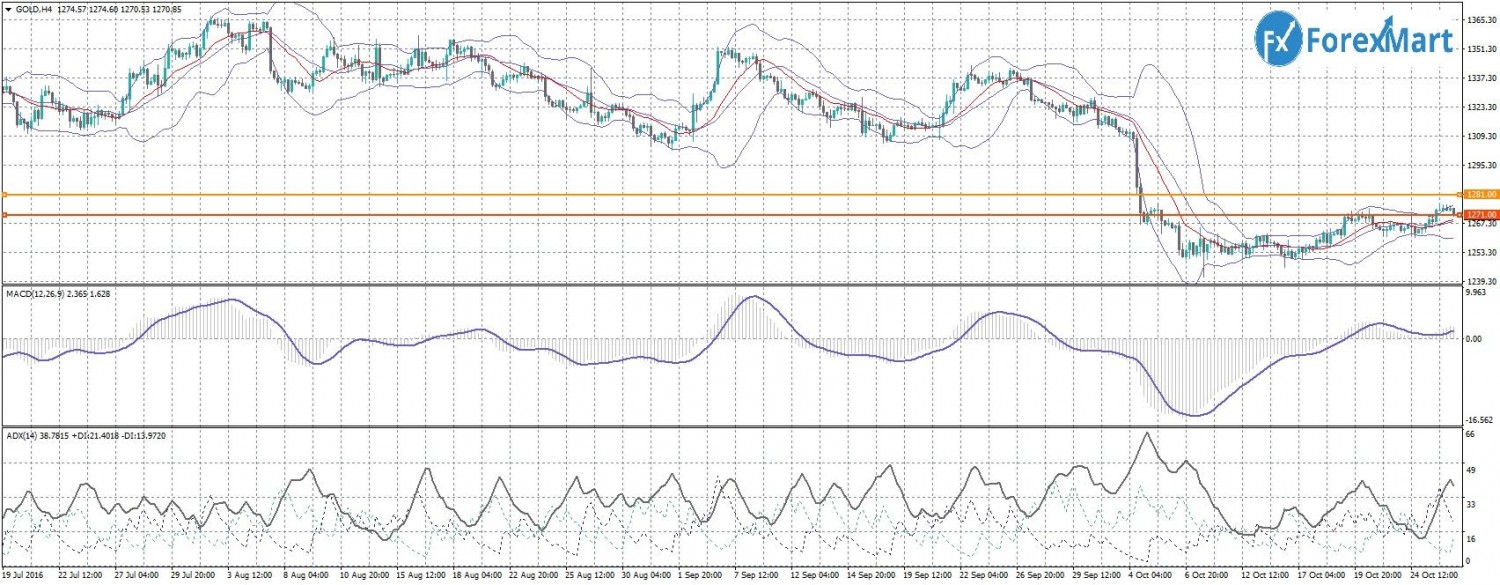Click left handle of upper orange line
1500x585 pixels.
tap(4, 194)
